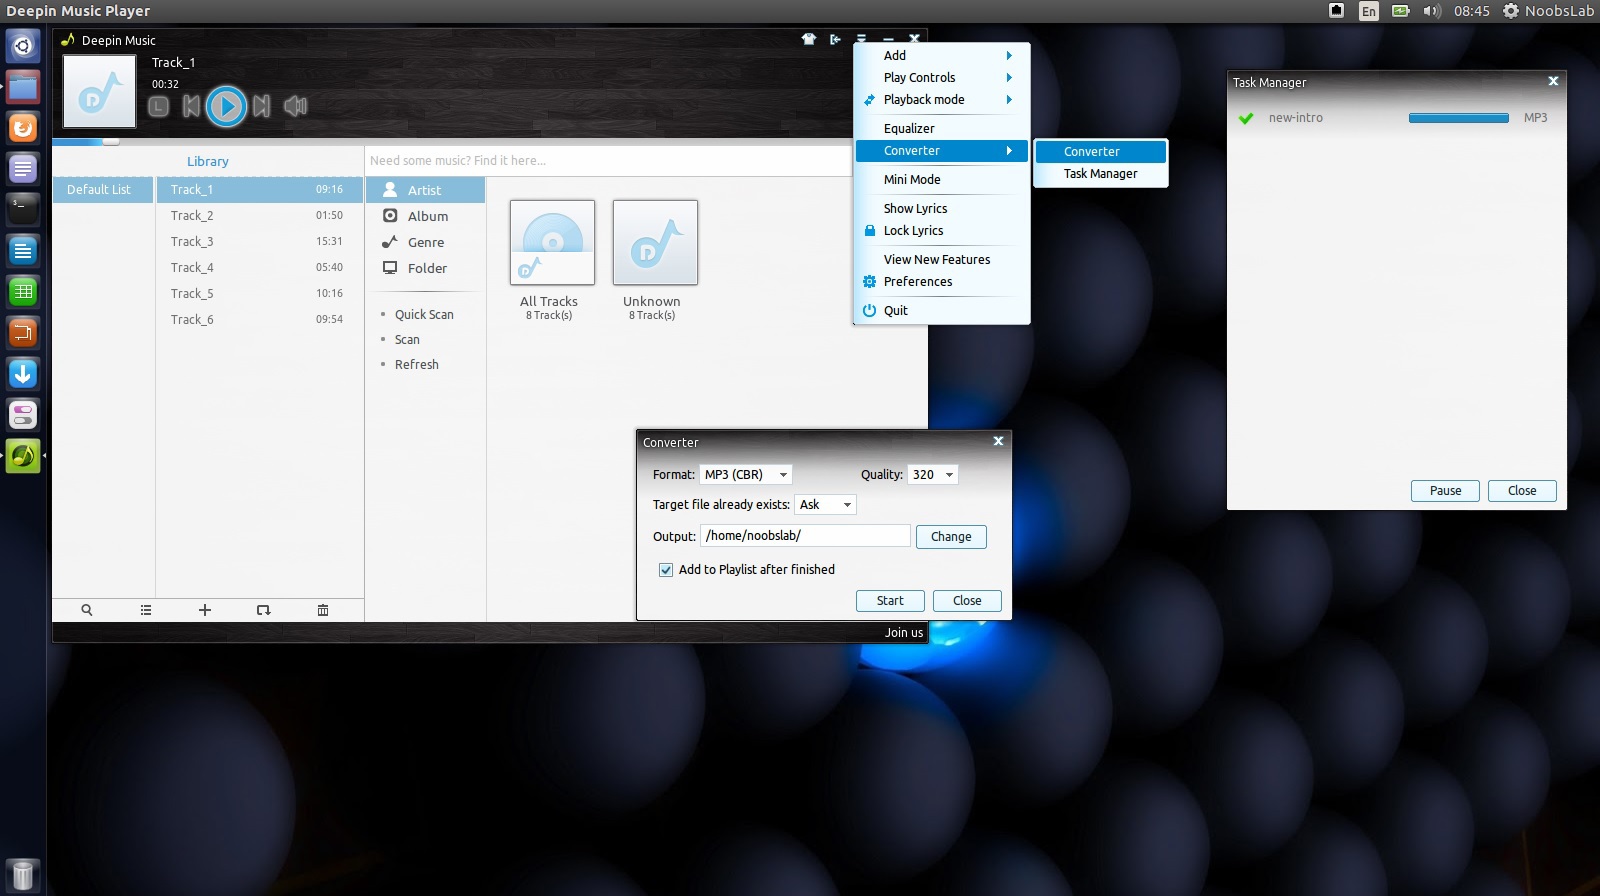This screenshot has height=896, width=1600.
Task: Click the Change button in Converter
Action: [x=951, y=537]
